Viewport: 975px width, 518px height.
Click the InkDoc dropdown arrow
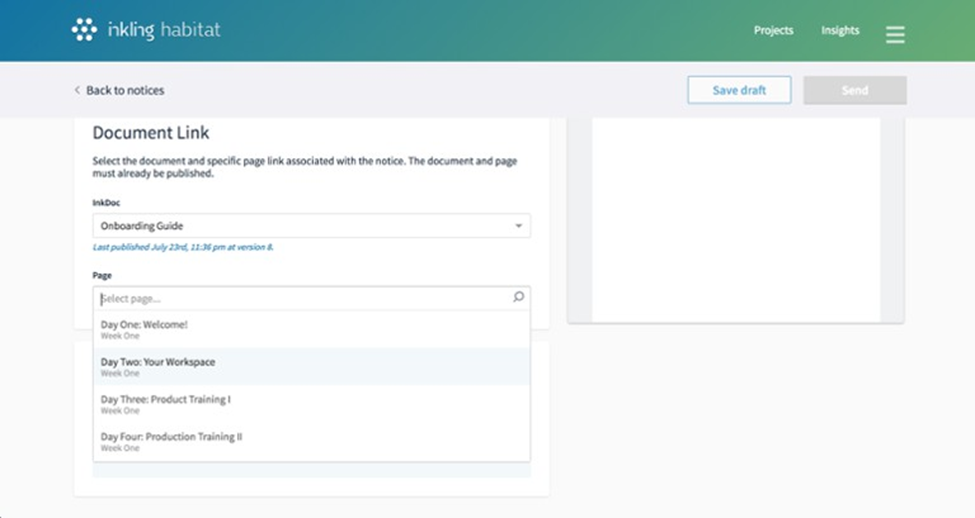pos(518,226)
